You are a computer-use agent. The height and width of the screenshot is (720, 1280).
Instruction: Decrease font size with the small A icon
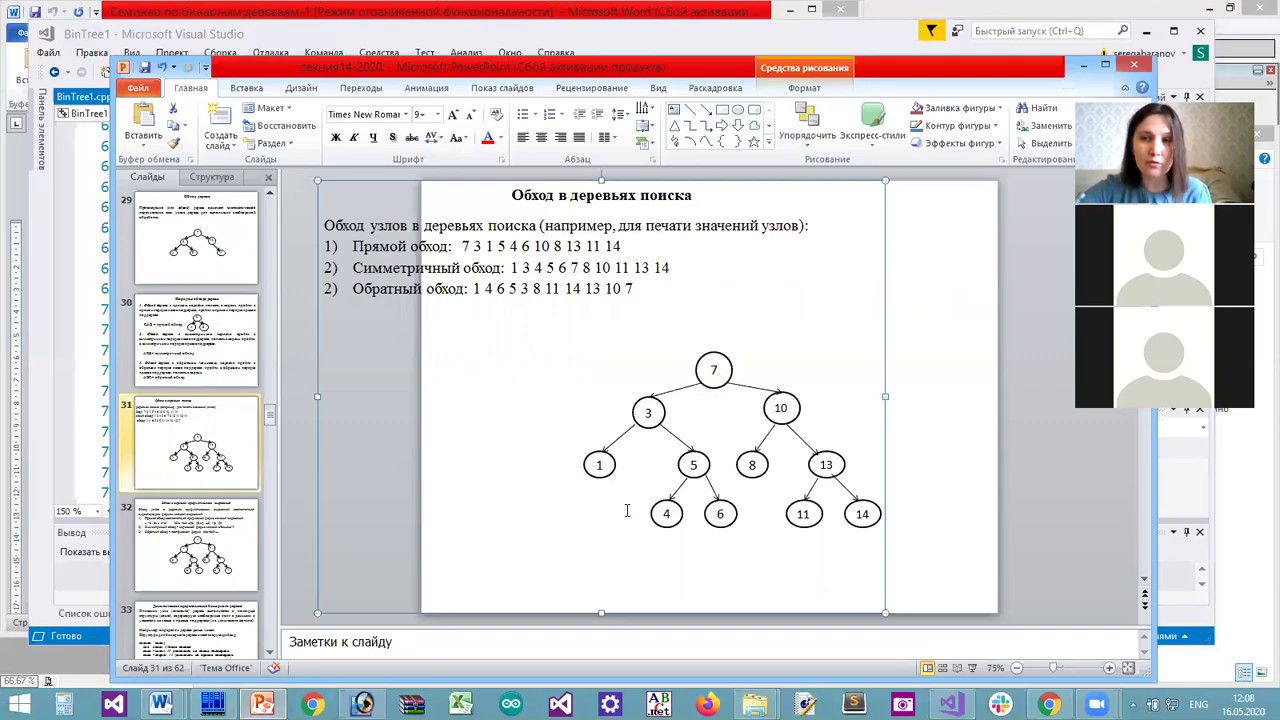pos(469,114)
